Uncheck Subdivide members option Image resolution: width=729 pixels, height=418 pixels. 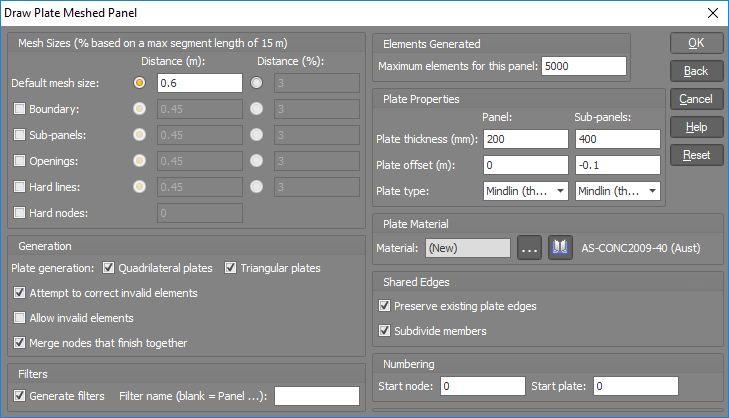384,331
